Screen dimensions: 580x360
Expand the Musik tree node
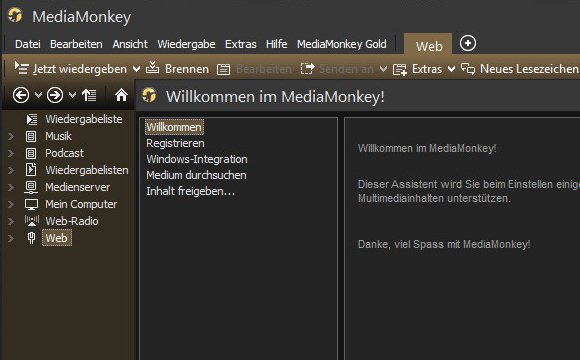click(x=11, y=136)
